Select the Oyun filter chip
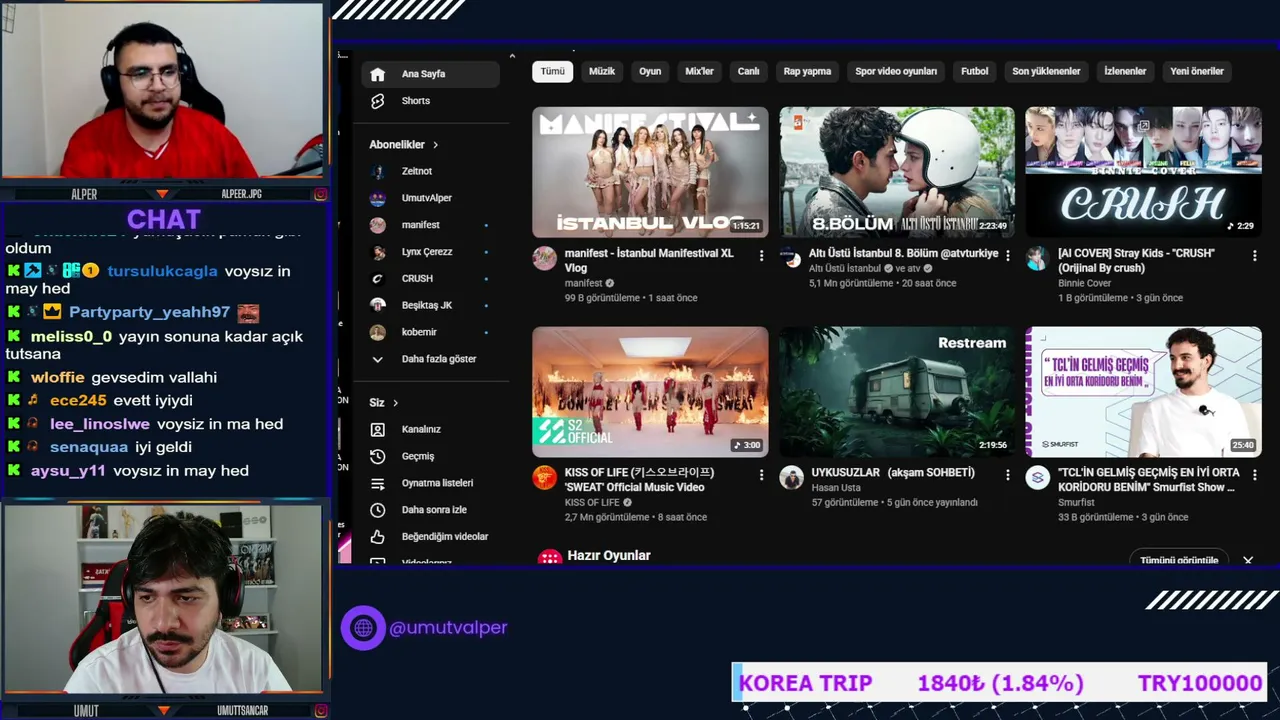Screen dimensions: 1280x720 (x=650, y=71)
